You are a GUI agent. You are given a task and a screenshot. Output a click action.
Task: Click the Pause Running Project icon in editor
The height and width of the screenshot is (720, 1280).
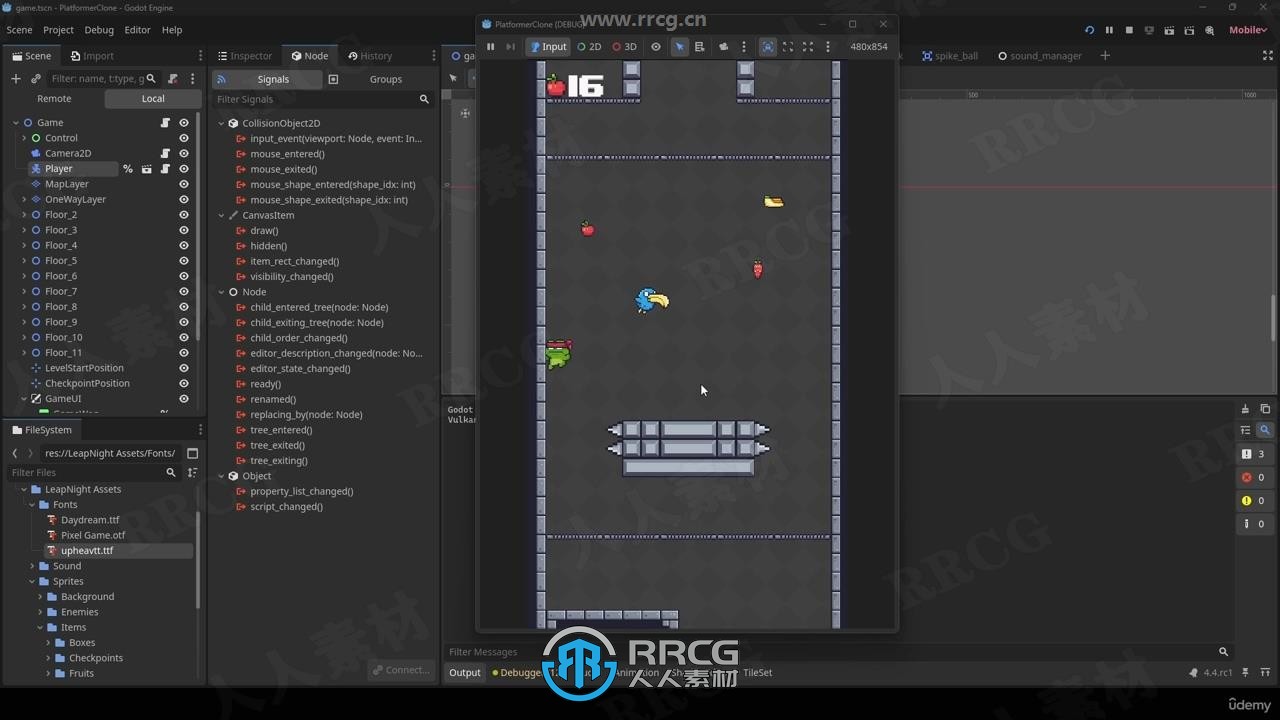(1109, 30)
